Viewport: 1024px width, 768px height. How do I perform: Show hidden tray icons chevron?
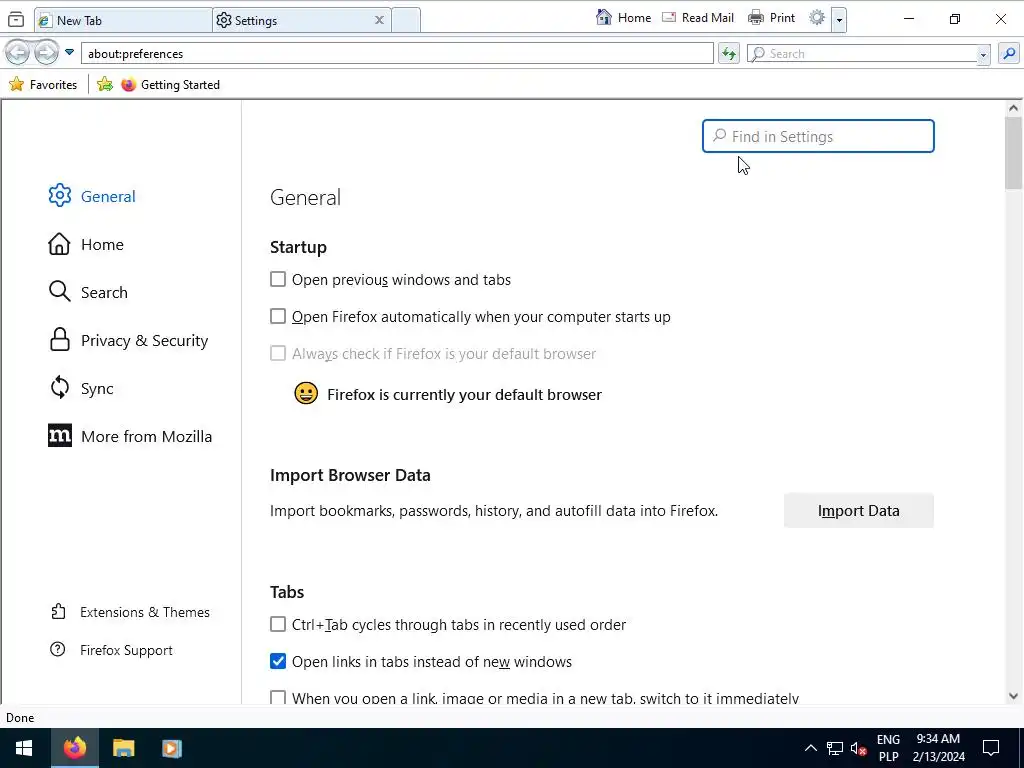pyautogui.click(x=810, y=748)
